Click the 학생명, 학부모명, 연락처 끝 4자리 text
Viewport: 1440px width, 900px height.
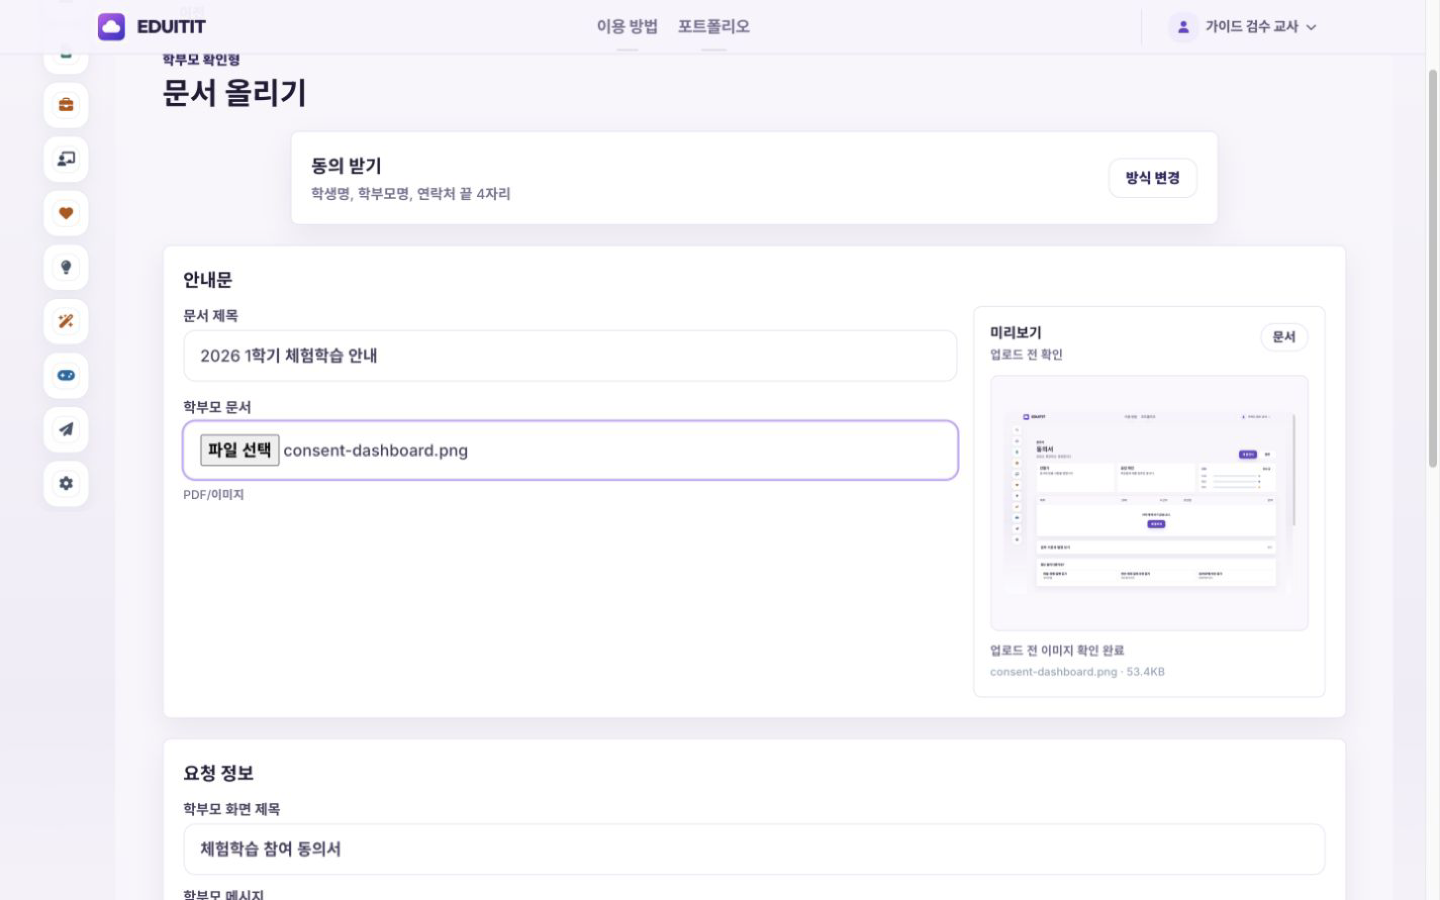point(411,194)
